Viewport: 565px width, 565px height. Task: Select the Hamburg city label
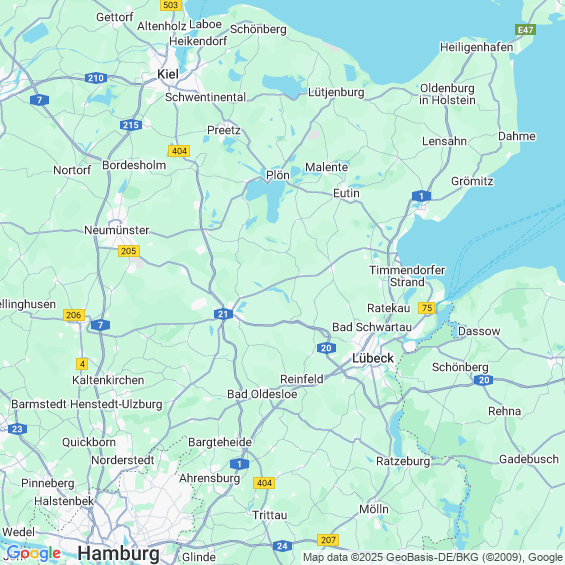(119, 553)
